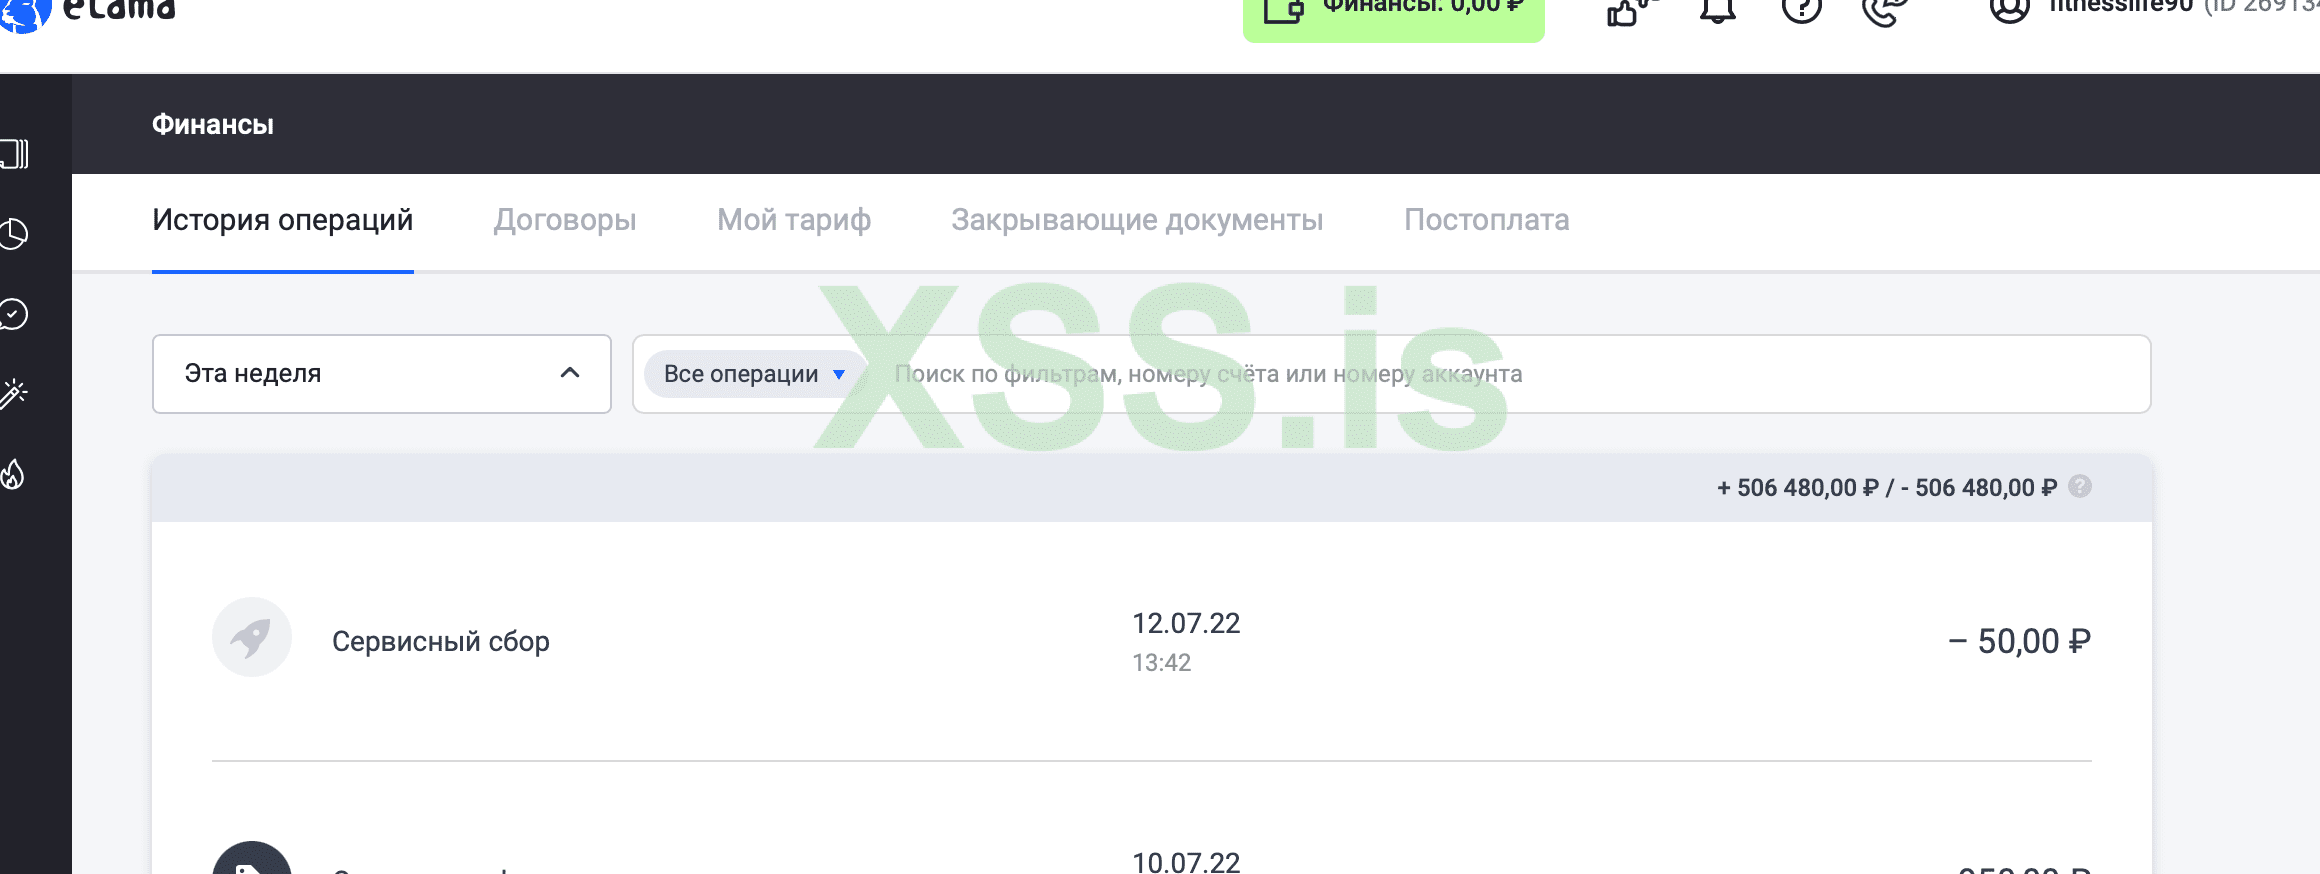Switch to the "Мой тариф" tab
The image size is (2320, 874).
pos(794,220)
